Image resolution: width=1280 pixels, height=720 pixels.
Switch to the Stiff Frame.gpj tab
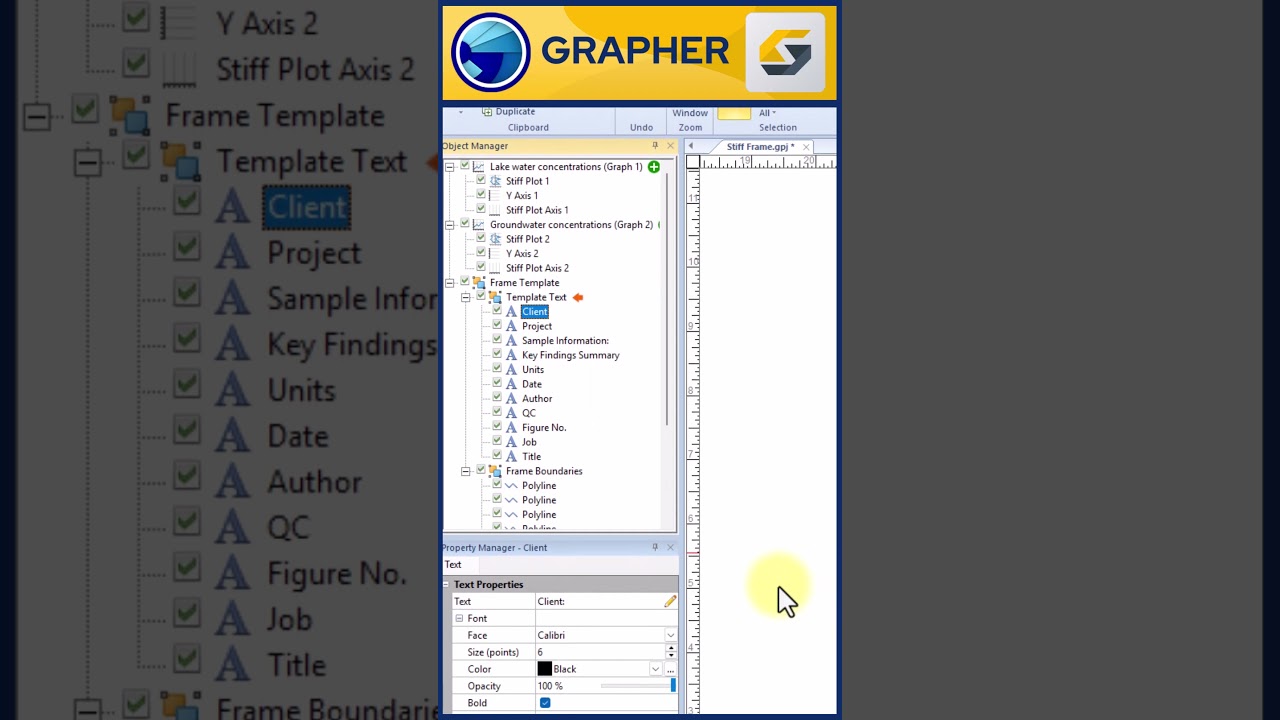tap(760, 147)
